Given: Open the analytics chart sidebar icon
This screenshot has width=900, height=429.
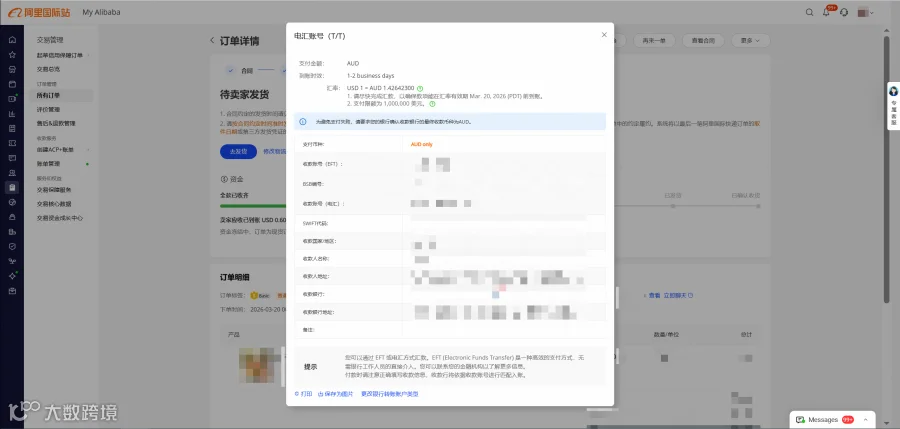Looking at the screenshot, I should click(12, 113).
